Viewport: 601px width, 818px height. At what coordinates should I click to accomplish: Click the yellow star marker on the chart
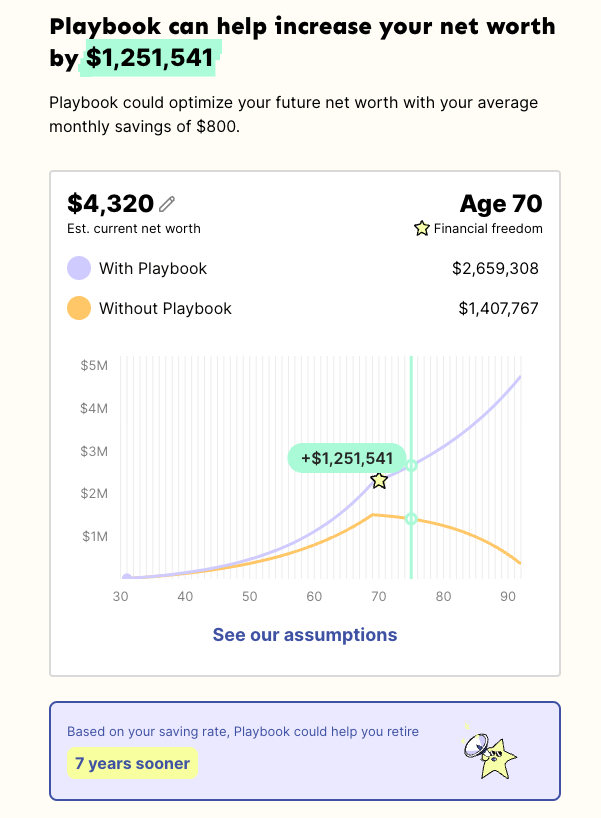379,481
